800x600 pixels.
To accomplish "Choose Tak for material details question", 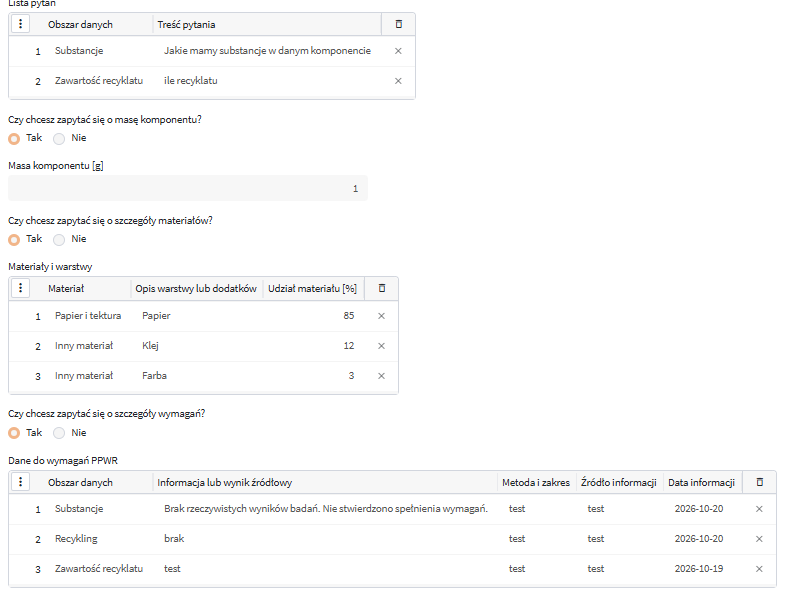I will (x=14, y=239).
